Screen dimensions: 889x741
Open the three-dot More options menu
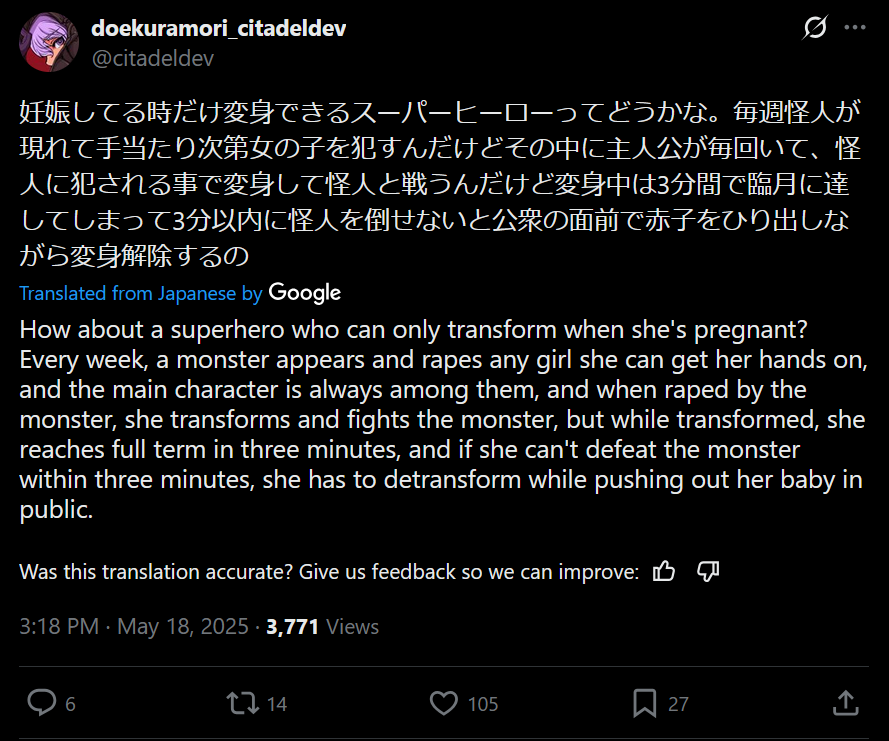point(853,29)
